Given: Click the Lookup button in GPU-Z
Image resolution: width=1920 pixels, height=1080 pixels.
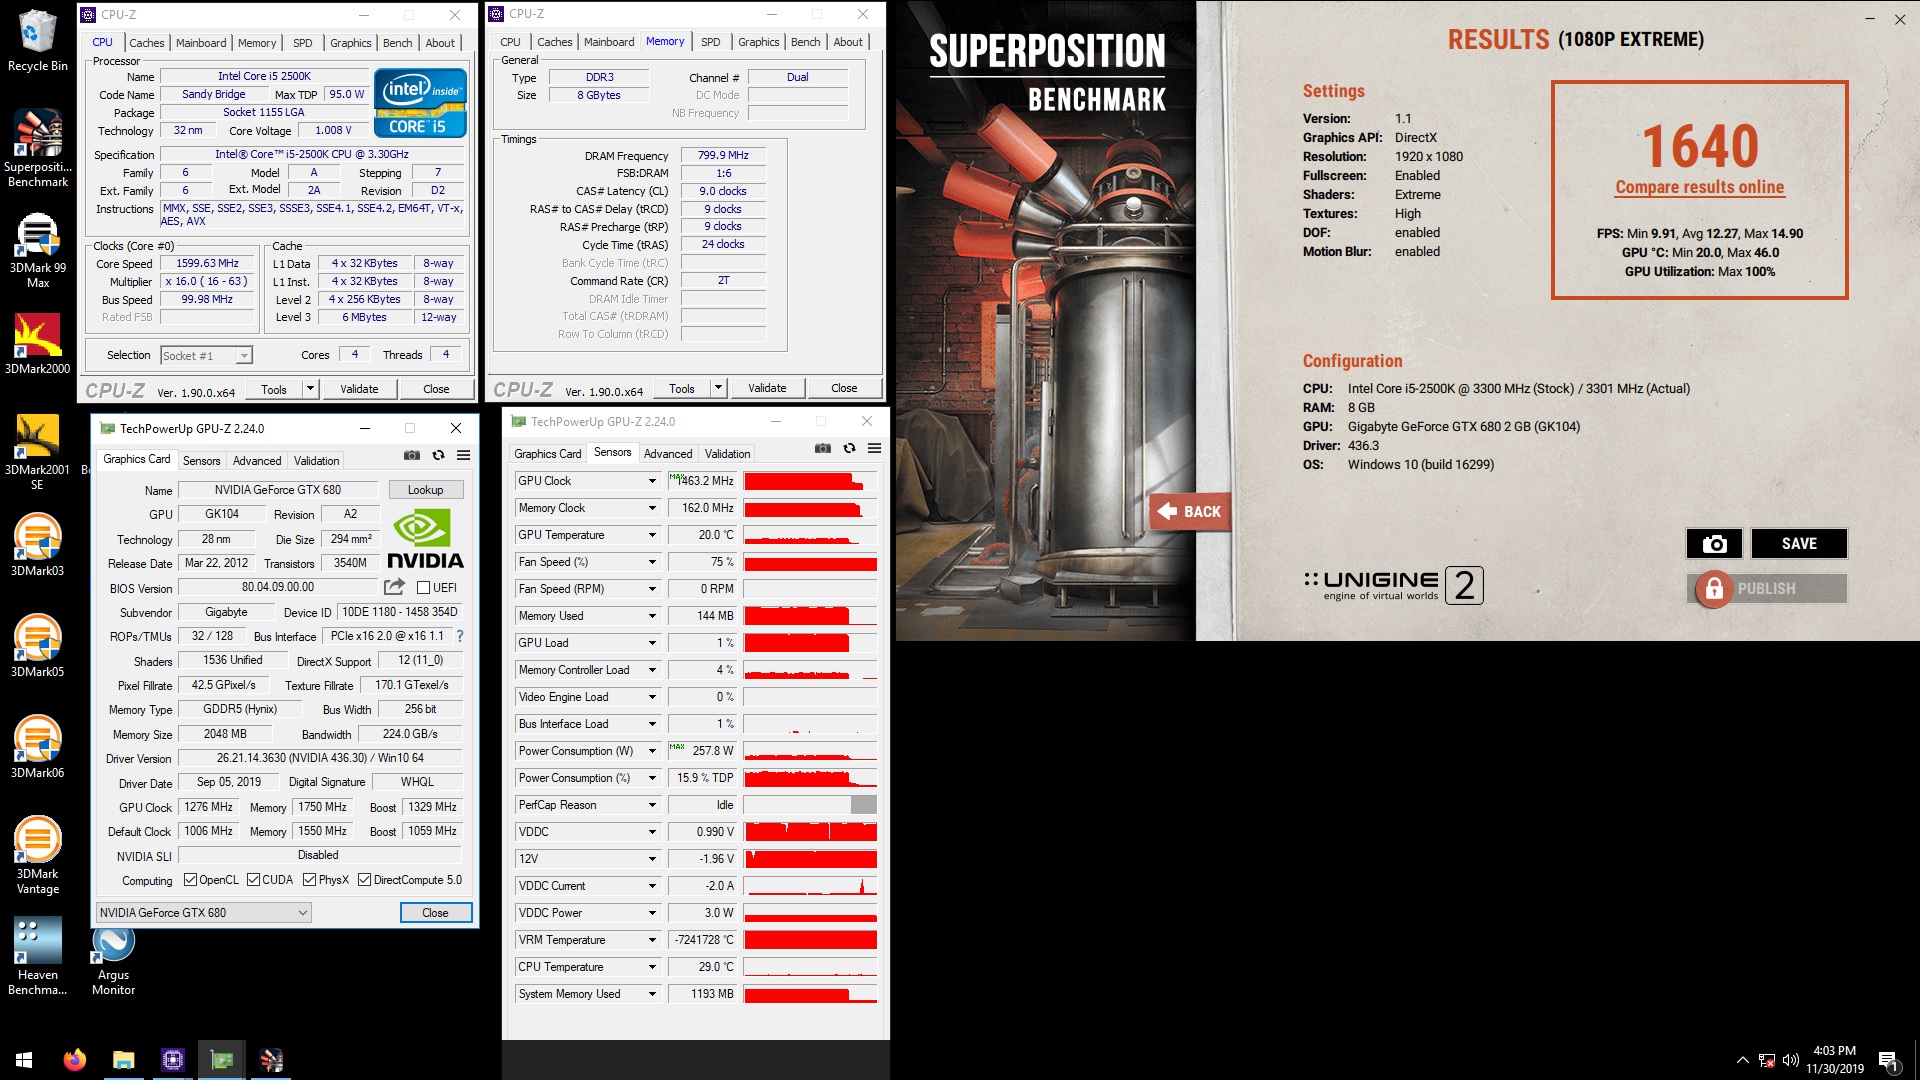Looking at the screenshot, I should (x=425, y=490).
